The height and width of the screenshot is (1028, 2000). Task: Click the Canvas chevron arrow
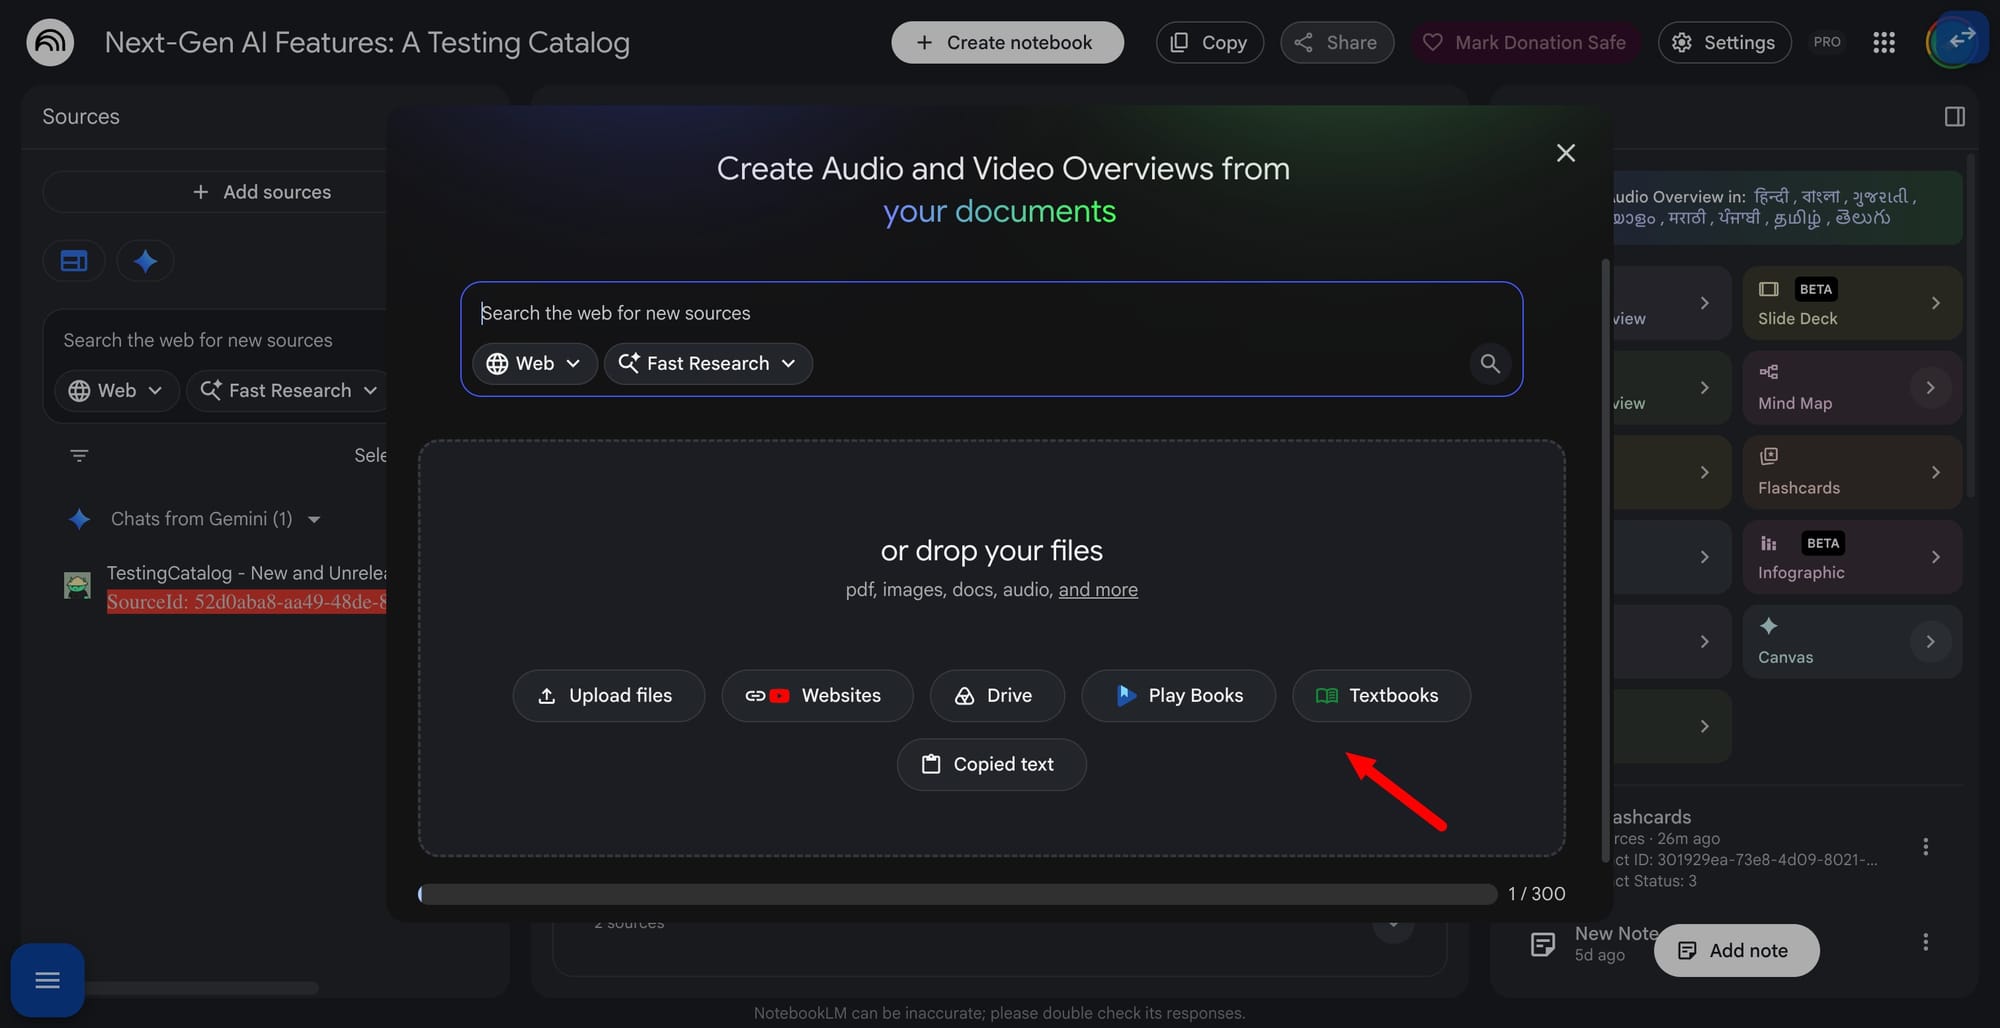coord(1930,642)
